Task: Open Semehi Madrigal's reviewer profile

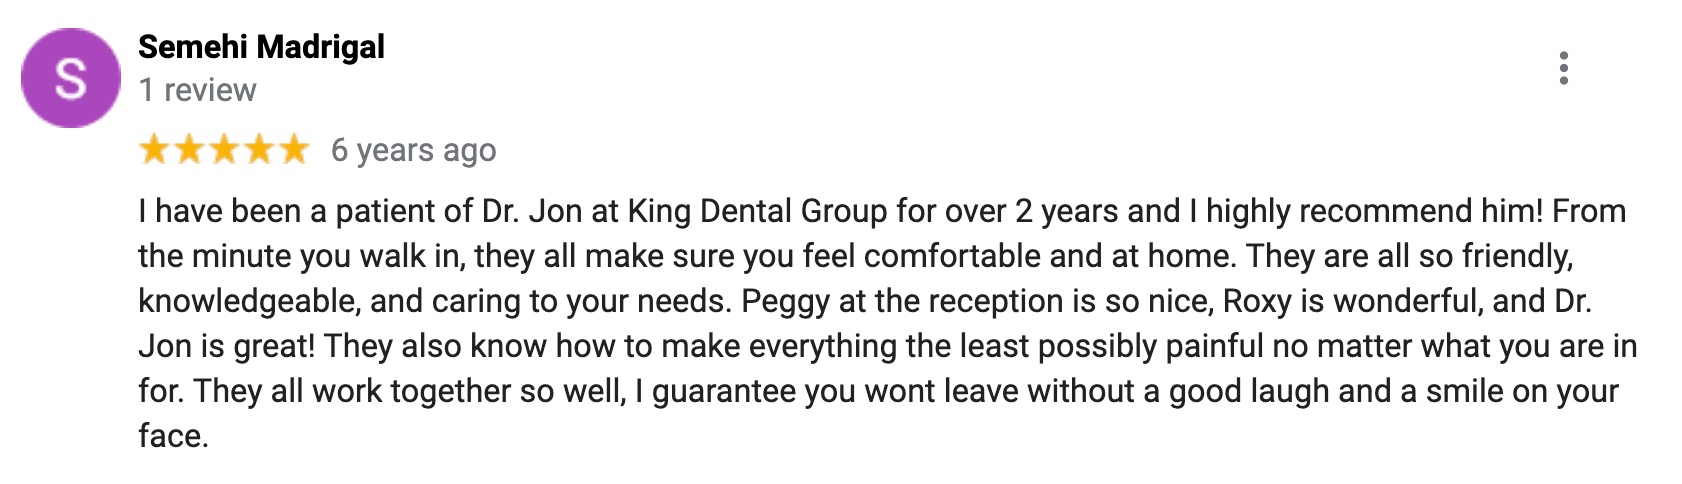Action: [261, 47]
